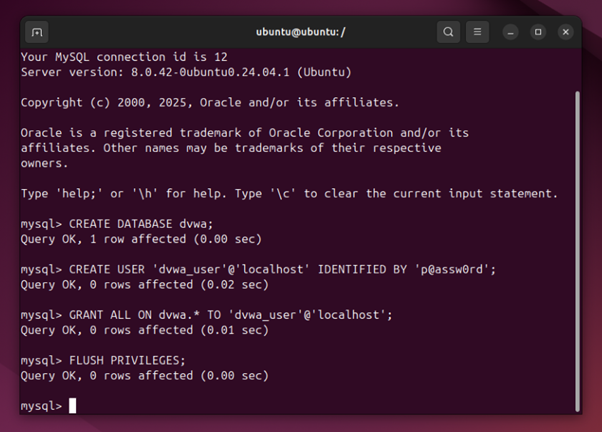The height and width of the screenshot is (432, 602).
Task: Click the ubuntu@ubuntu: / window title
Action: [x=301, y=32]
